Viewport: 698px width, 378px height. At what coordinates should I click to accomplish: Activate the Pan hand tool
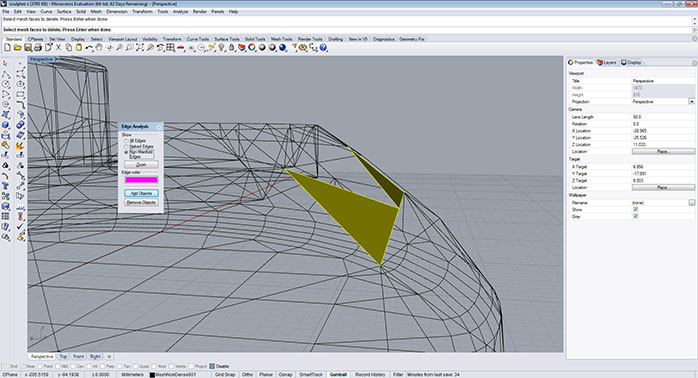pos(99,47)
